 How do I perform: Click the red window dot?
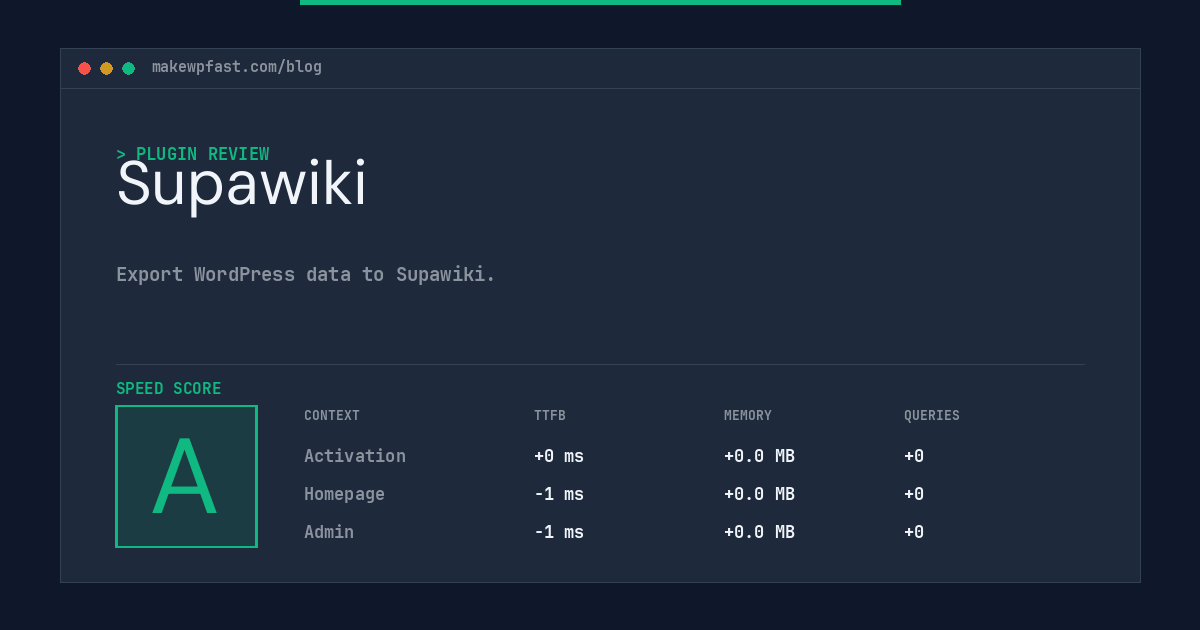[x=84, y=68]
